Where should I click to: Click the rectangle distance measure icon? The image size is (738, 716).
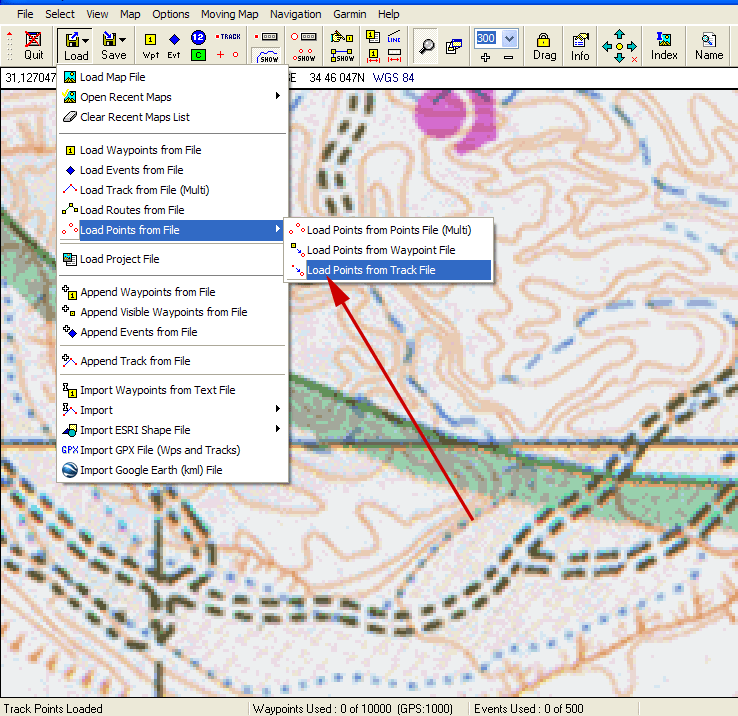point(394,56)
